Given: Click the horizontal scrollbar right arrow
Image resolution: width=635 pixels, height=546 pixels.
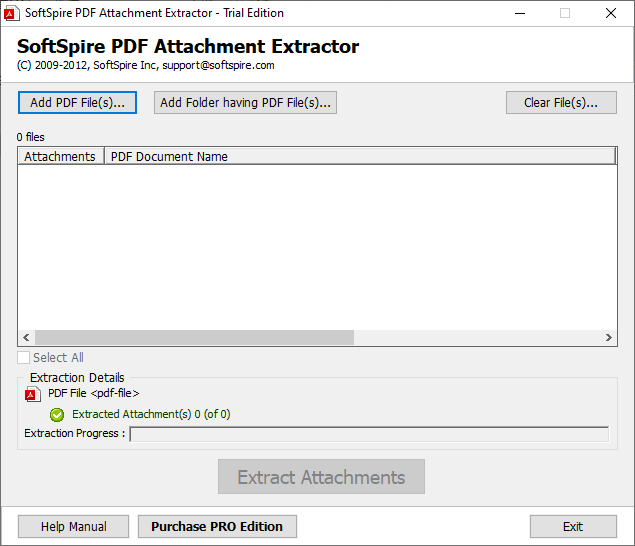Looking at the screenshot, I should coord(607,338).
